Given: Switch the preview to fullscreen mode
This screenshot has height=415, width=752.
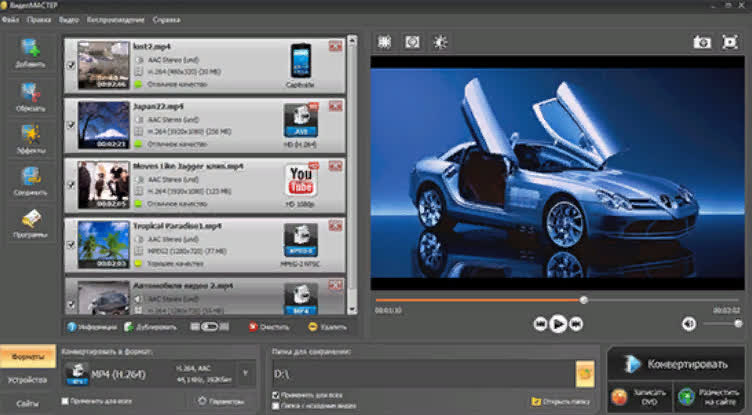Looking at the screenshot, I should point(730,42).
